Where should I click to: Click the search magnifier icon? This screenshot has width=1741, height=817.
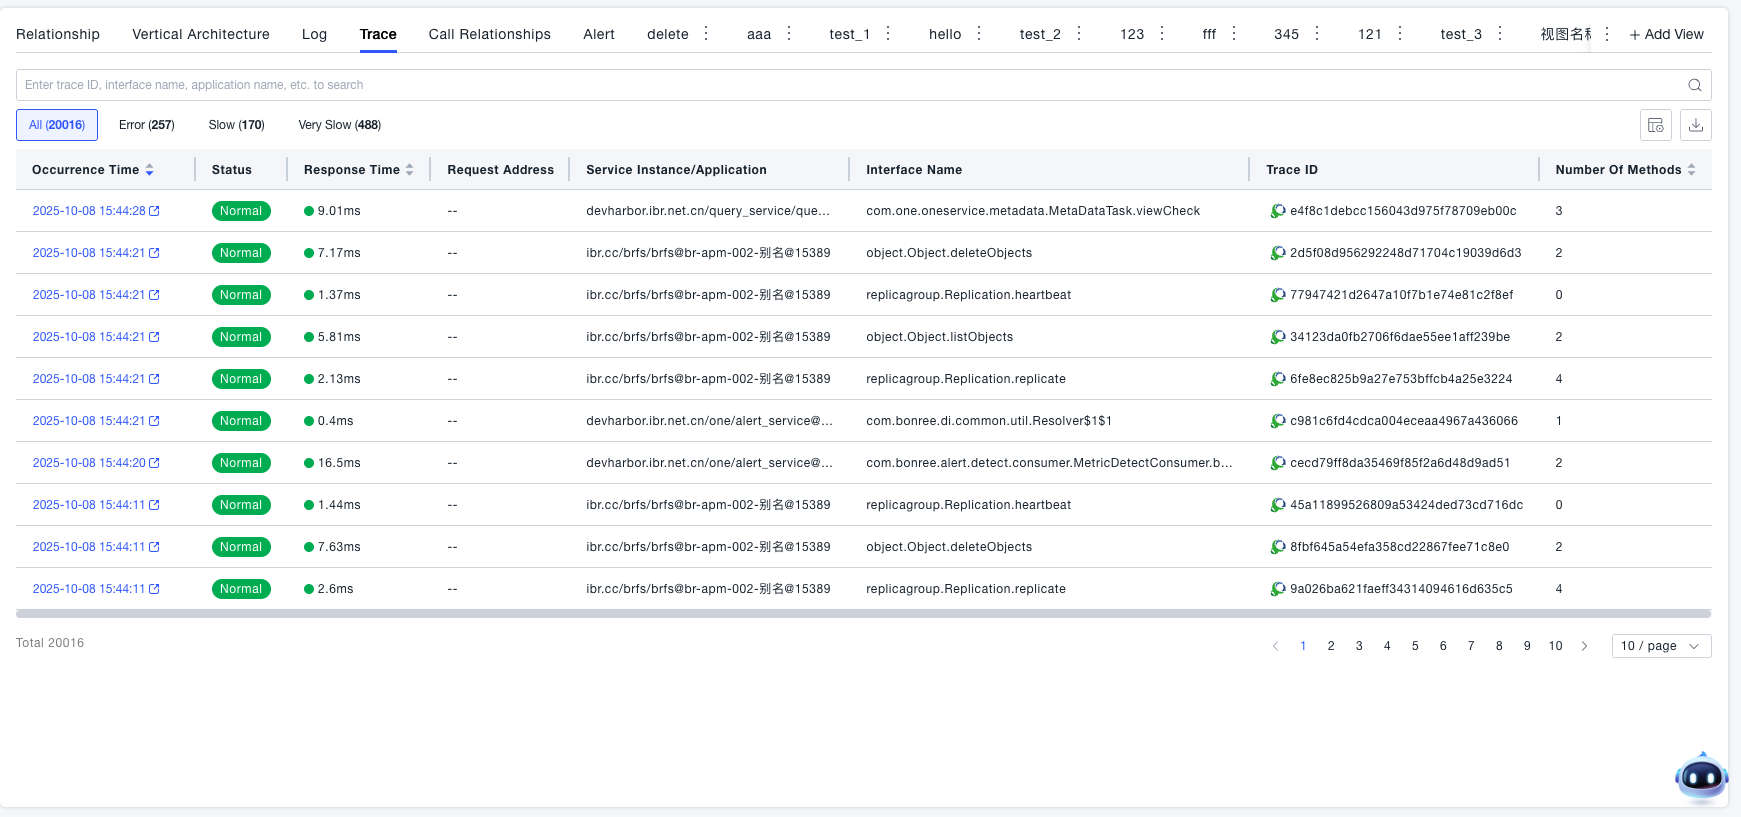pyautogui.click(x=1694, y=85)
